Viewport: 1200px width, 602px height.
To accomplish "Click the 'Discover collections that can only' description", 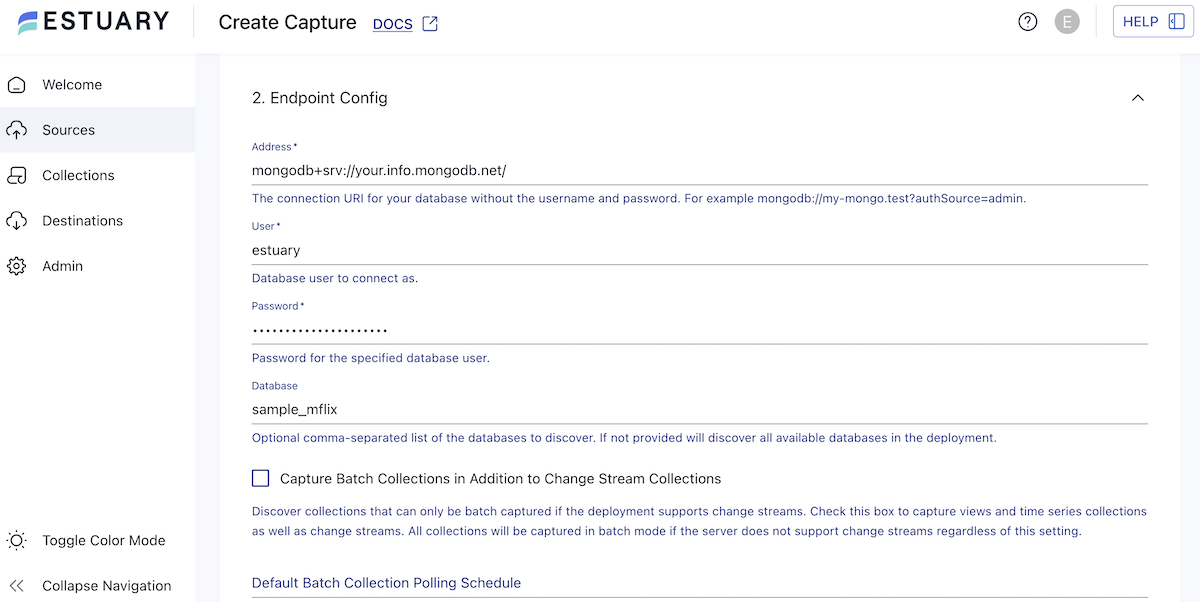I will click(x=699, y=521).
